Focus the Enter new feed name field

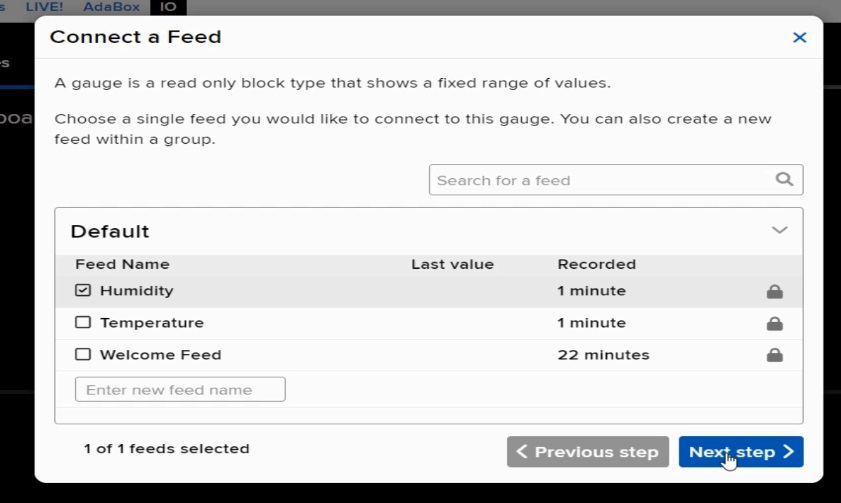pyautogui.click(x=180, y=389)
